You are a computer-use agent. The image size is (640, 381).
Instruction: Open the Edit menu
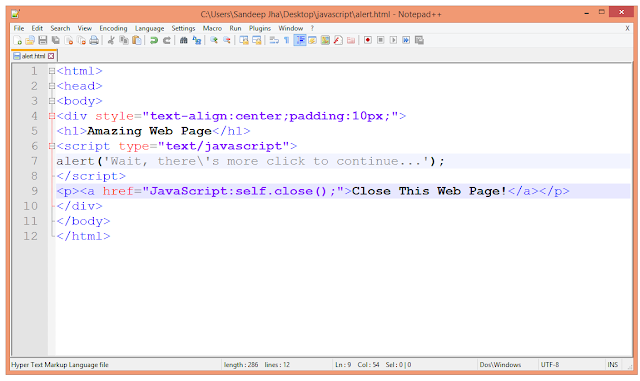[x=37, y=28]
